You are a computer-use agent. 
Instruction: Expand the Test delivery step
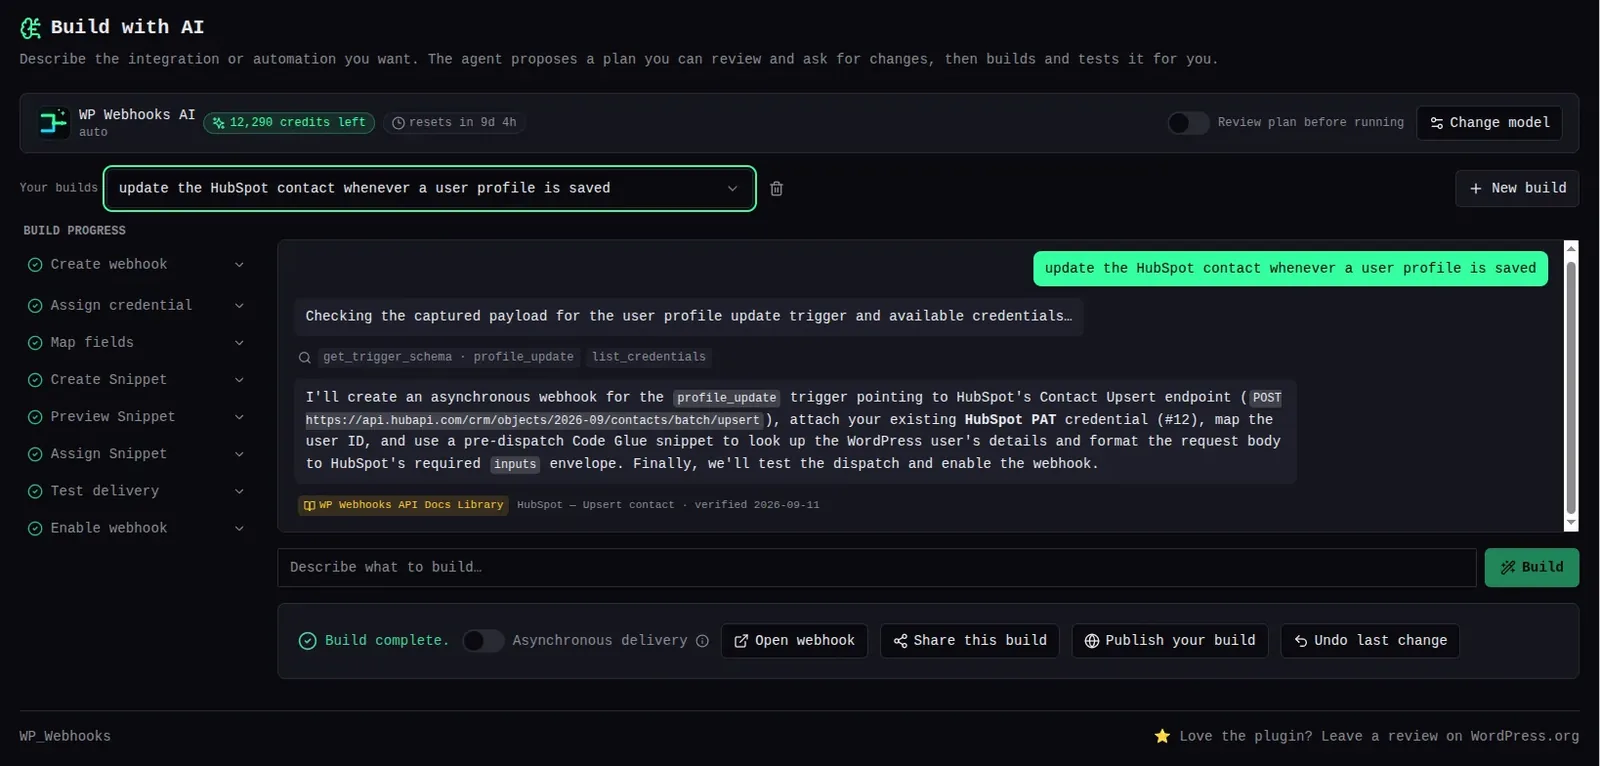coord(239,491)
